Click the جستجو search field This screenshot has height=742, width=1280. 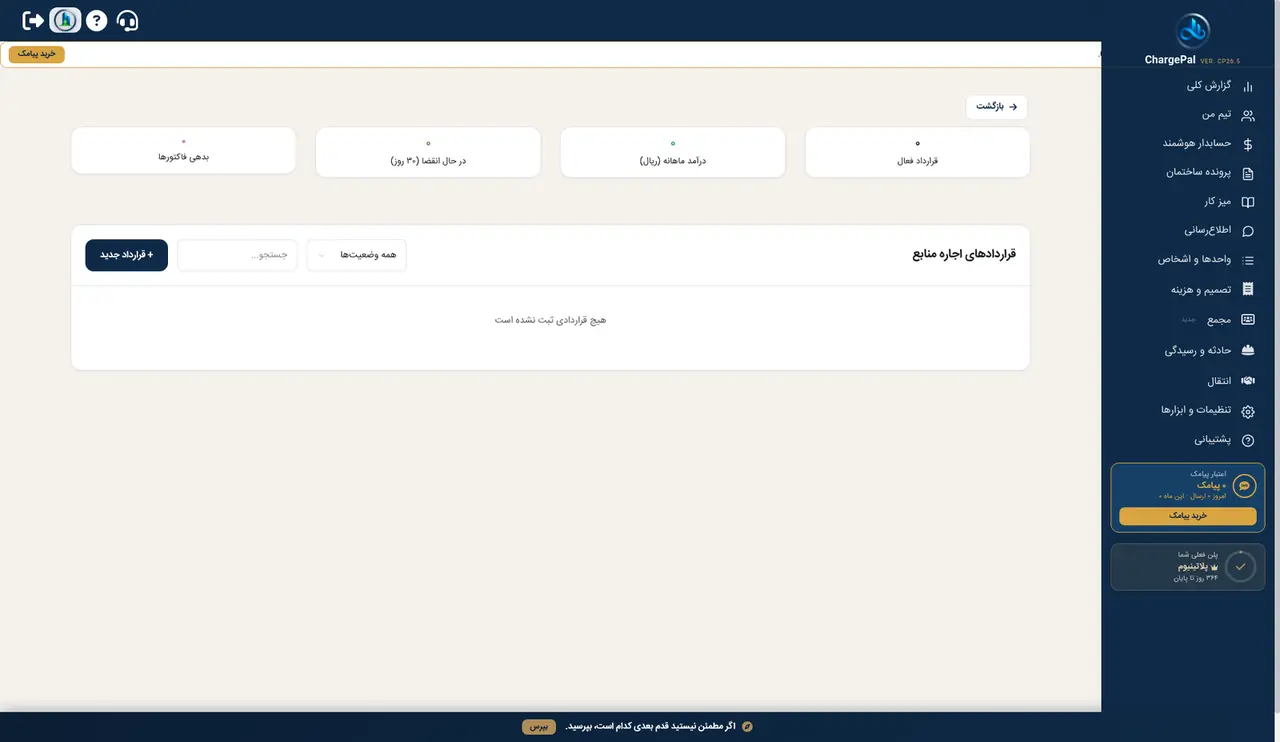pyautogui.click(x=237, y=255)
